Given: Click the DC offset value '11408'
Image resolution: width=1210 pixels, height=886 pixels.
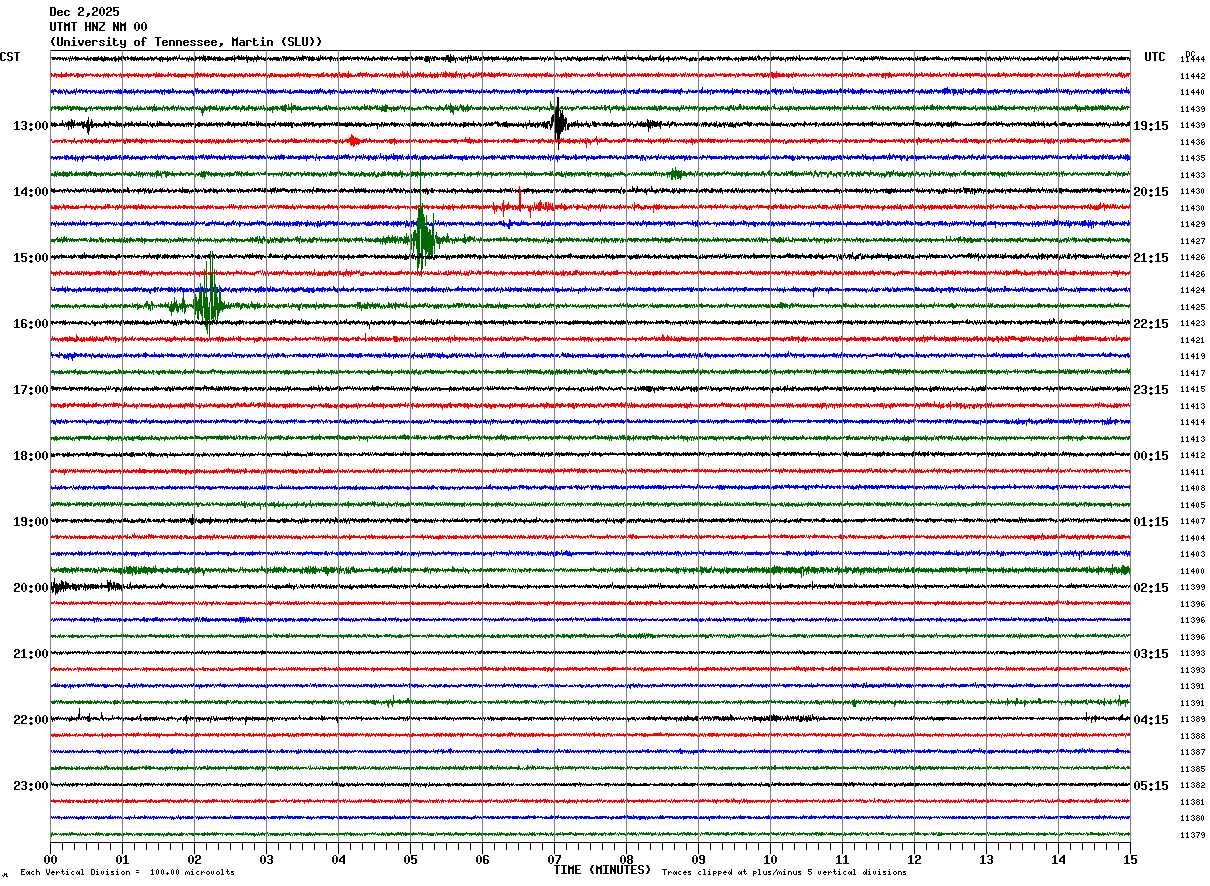Looking at the screenshot, I should pos(1192,488).
